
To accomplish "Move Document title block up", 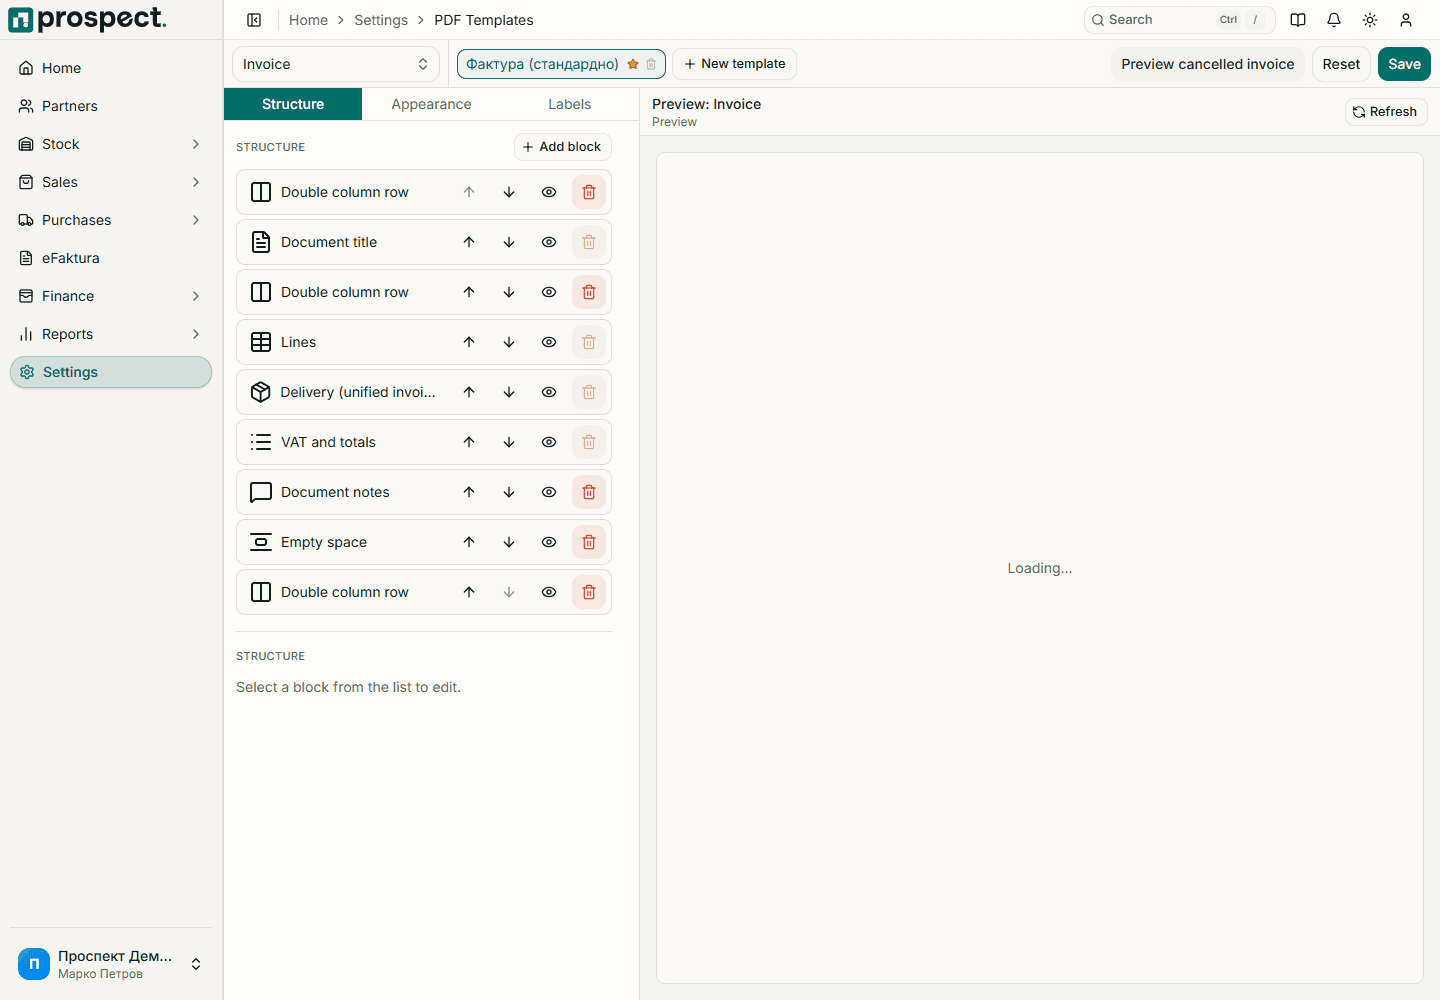I will click(x=469, y=242).
